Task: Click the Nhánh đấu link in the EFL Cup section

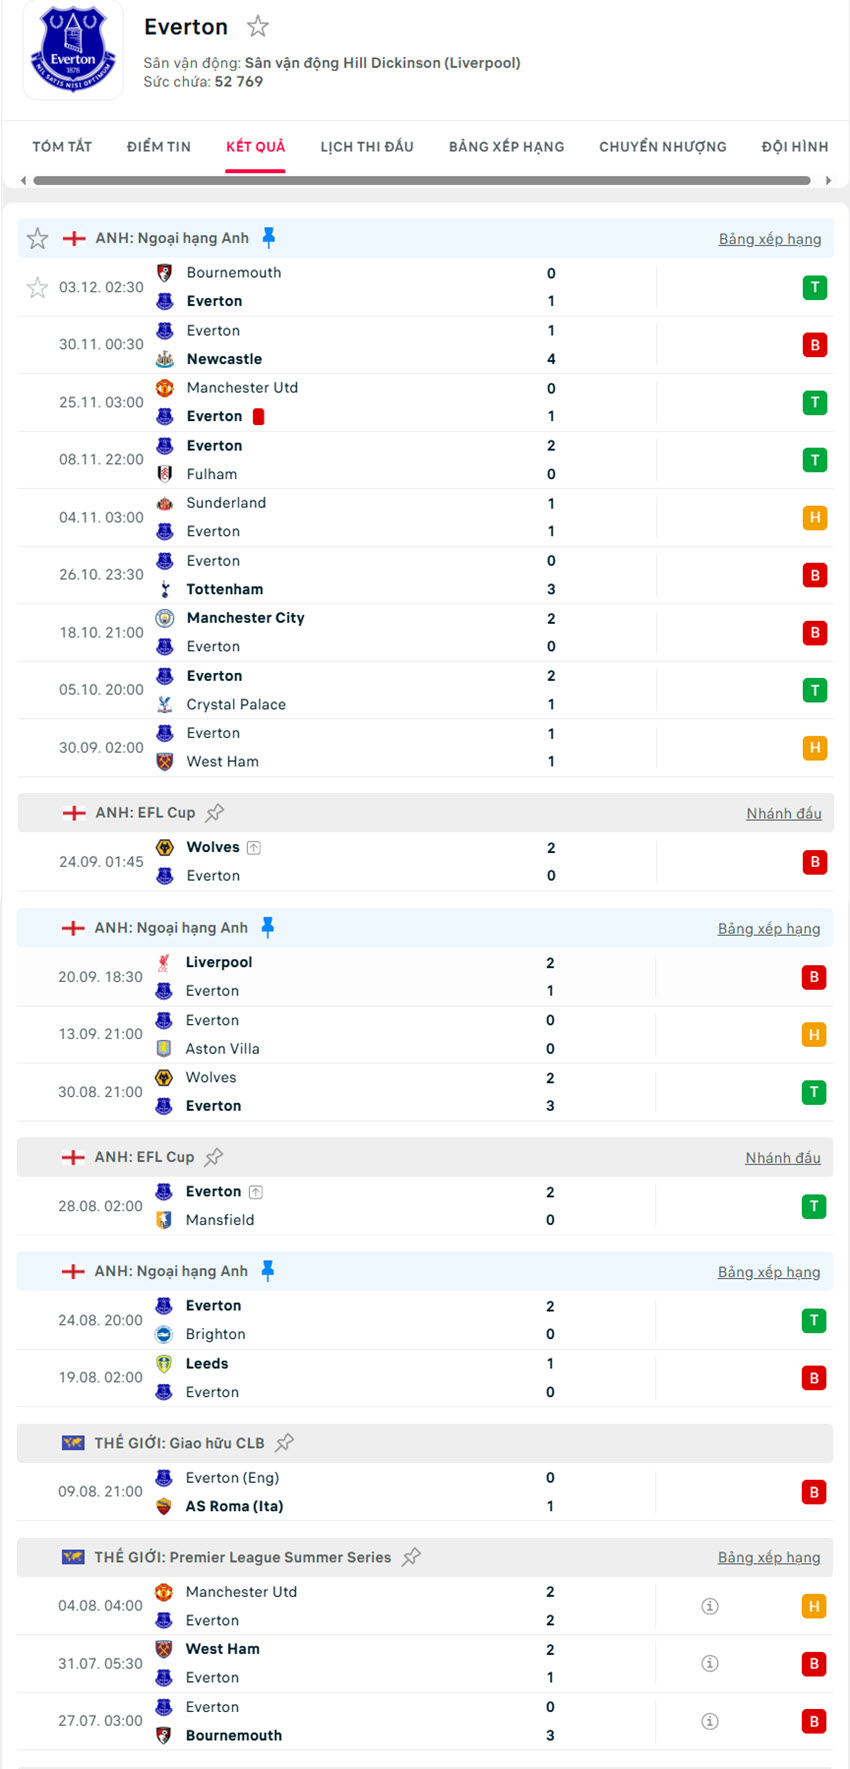Action: click(x=783, y=813)
